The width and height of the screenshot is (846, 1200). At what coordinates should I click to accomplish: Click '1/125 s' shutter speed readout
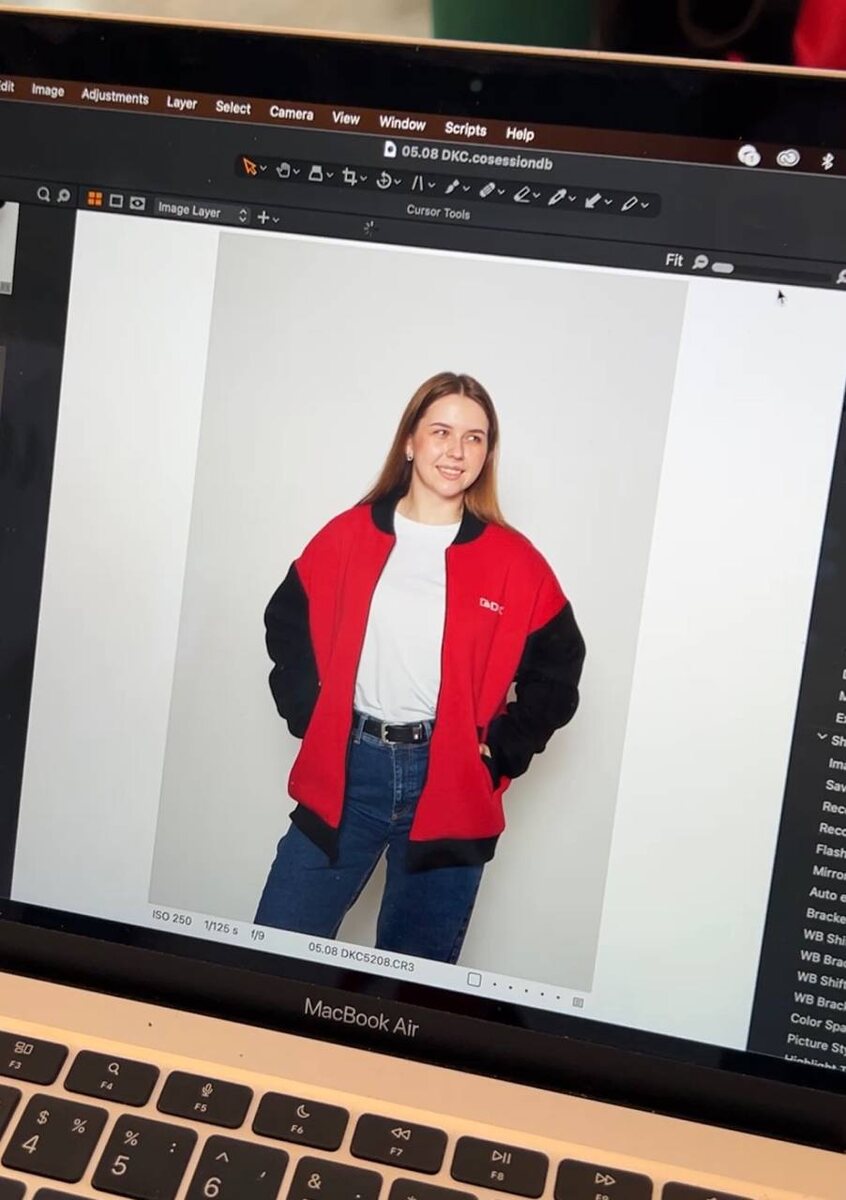[221, 926]
